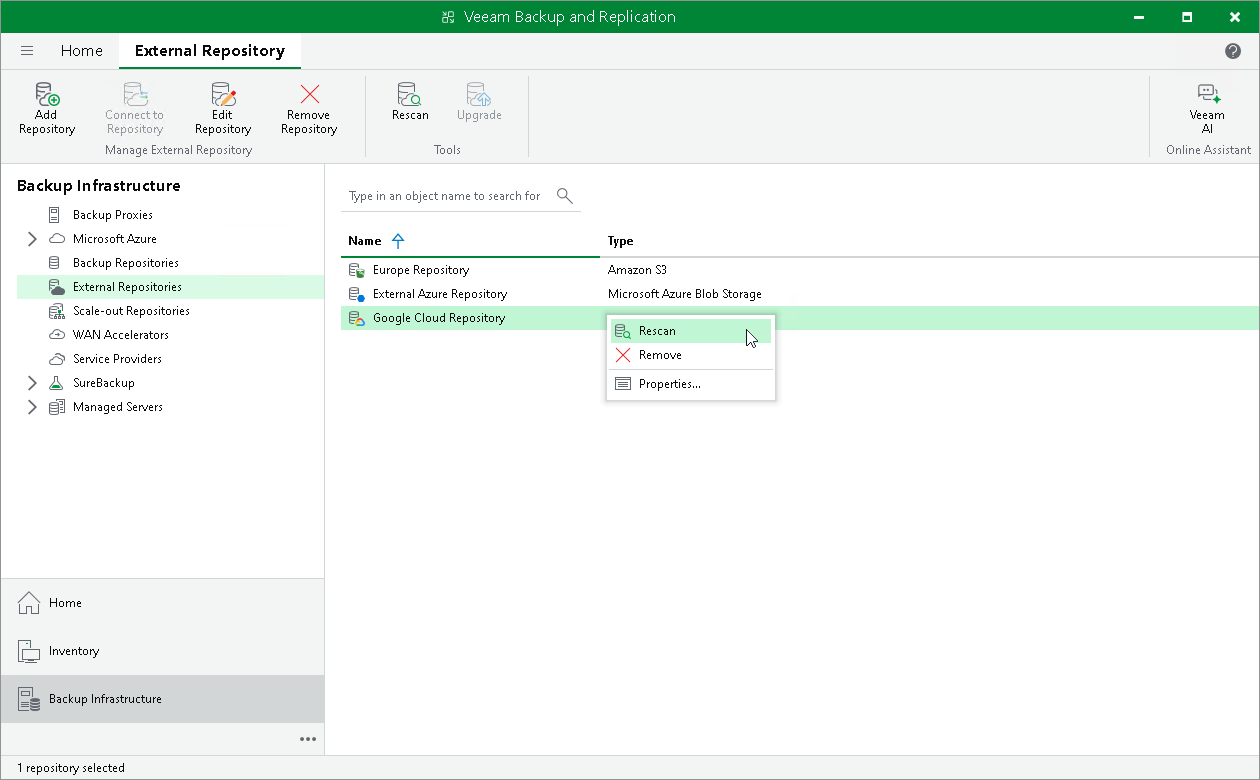Open the navigation pane overflow dots
The image size is (1260, 780).
click(308, 739)
